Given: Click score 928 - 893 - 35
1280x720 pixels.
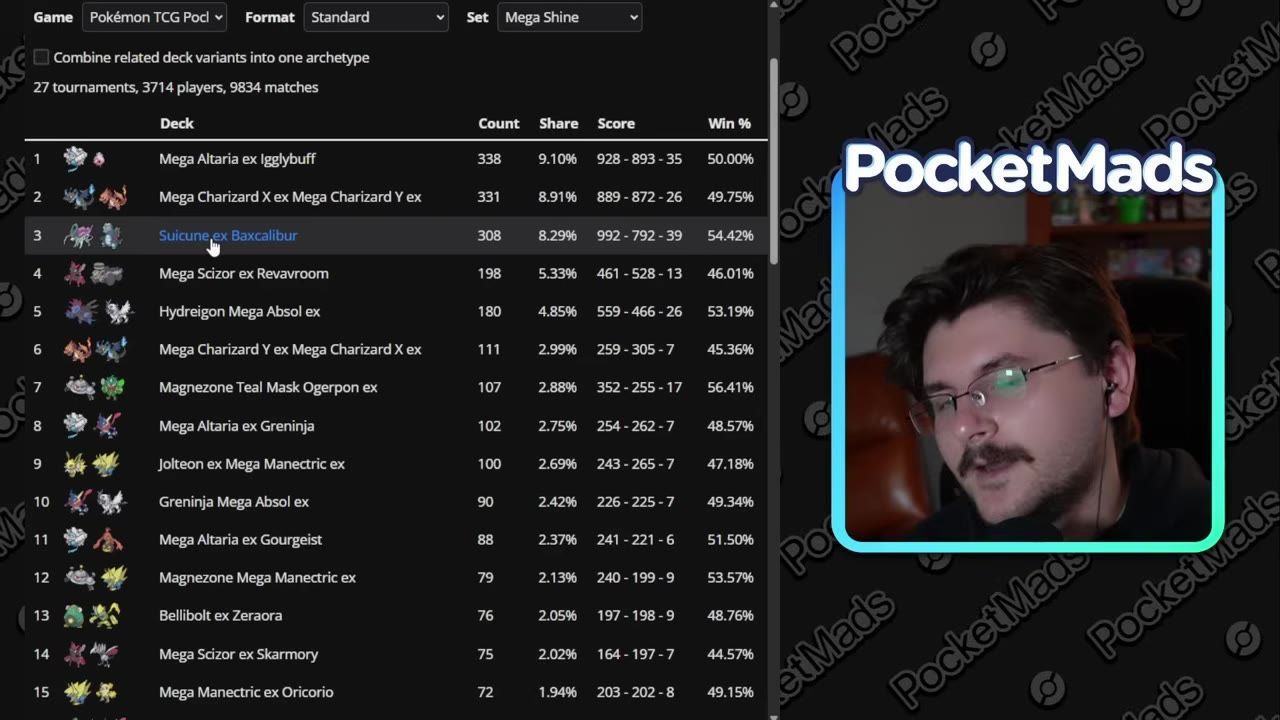Looking at the screenshot, I should coord(640,159).
